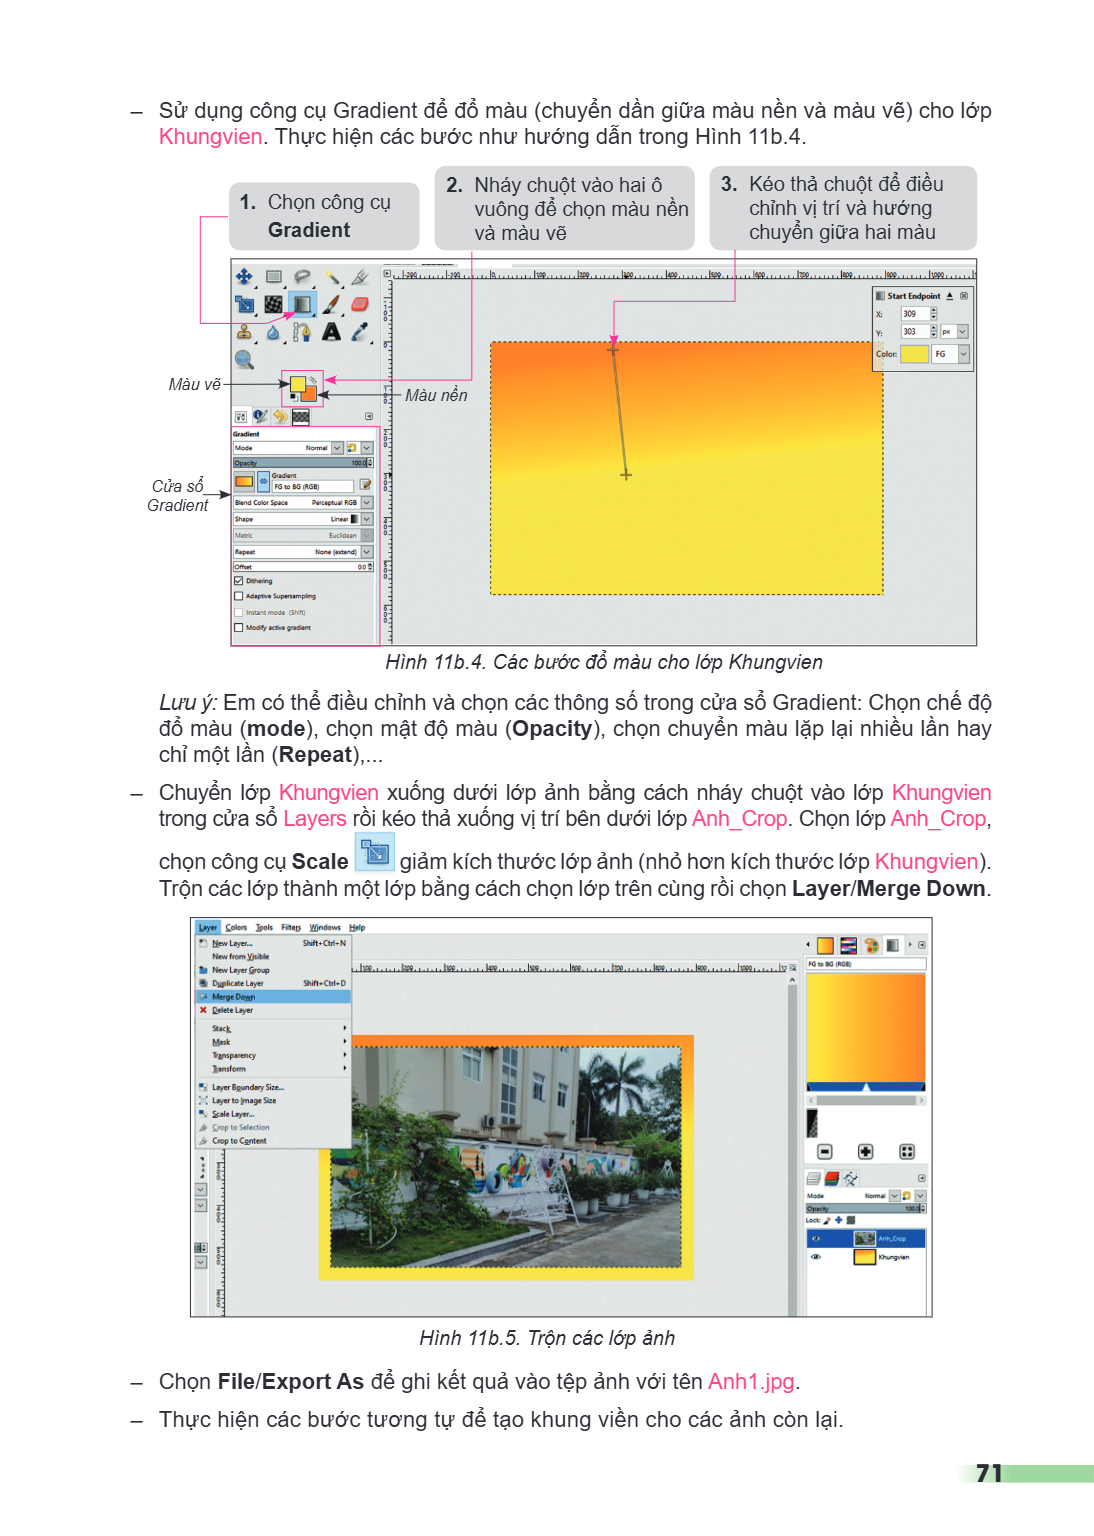This screenshot has width=1094, height=1536.
Task: Expand the Shape Linear dropdown
Action: [x=367, y=519]
